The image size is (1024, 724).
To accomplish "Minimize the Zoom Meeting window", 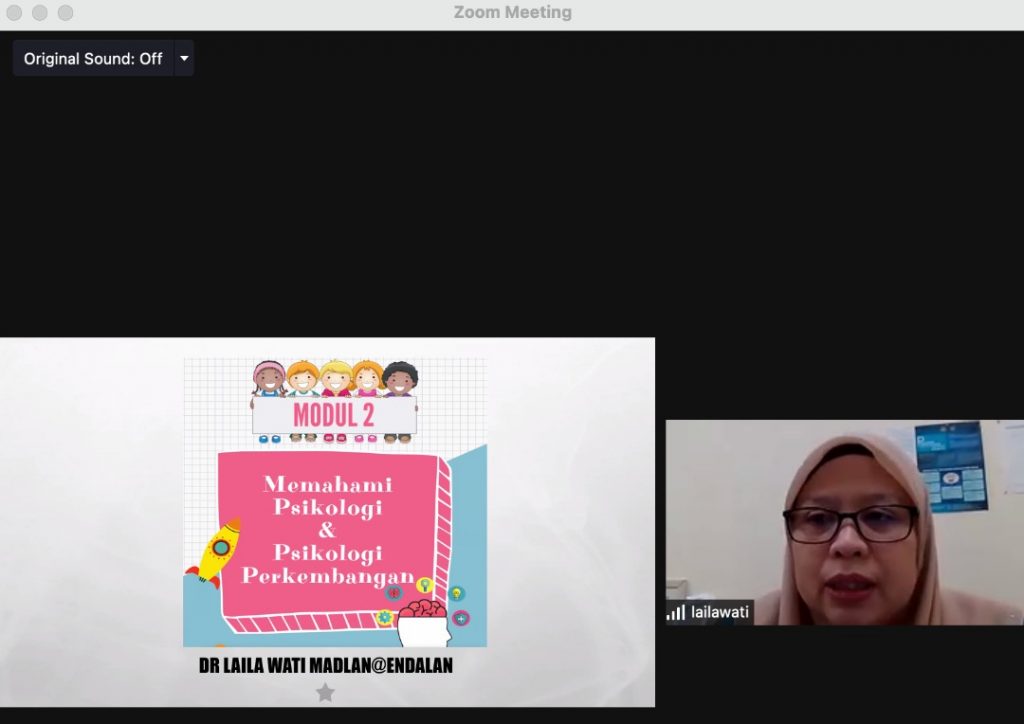I will pyautogui.click(x=40, y=13).
